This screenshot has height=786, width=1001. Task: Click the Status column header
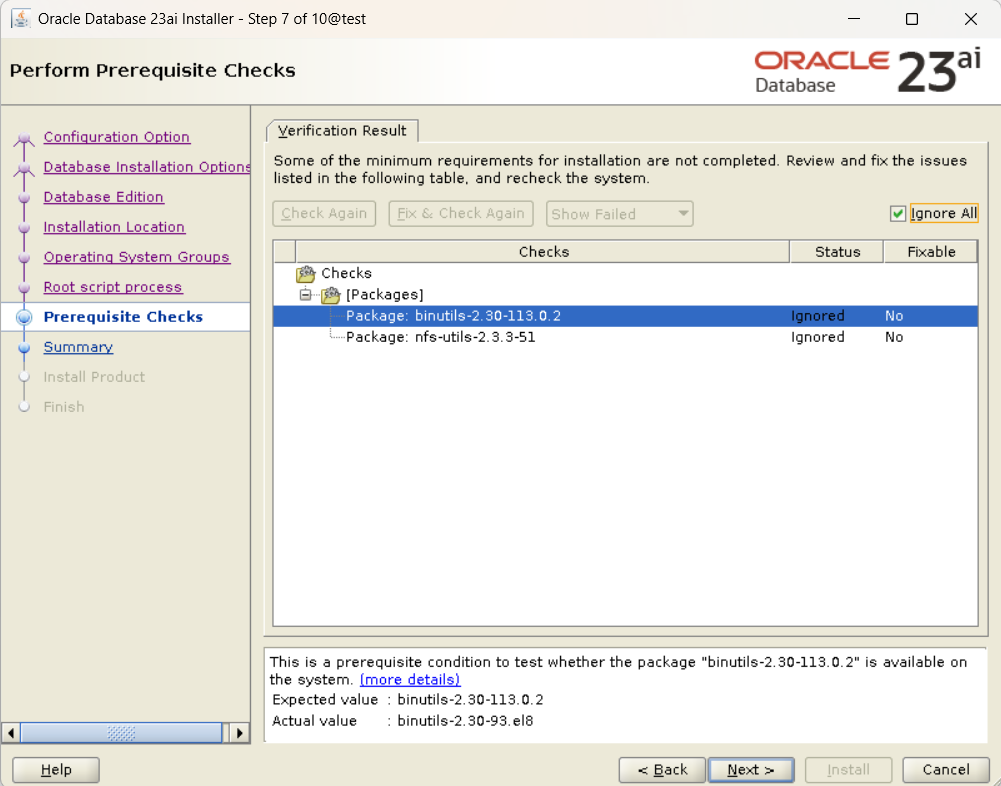pos(837,252)
